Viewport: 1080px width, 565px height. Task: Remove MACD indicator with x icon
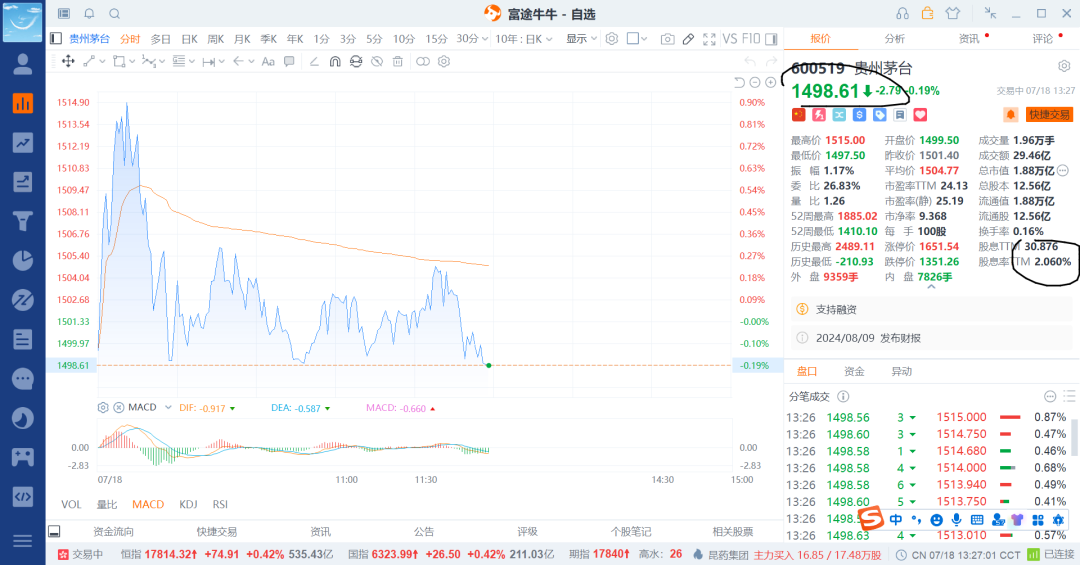[x=118, y=407]
